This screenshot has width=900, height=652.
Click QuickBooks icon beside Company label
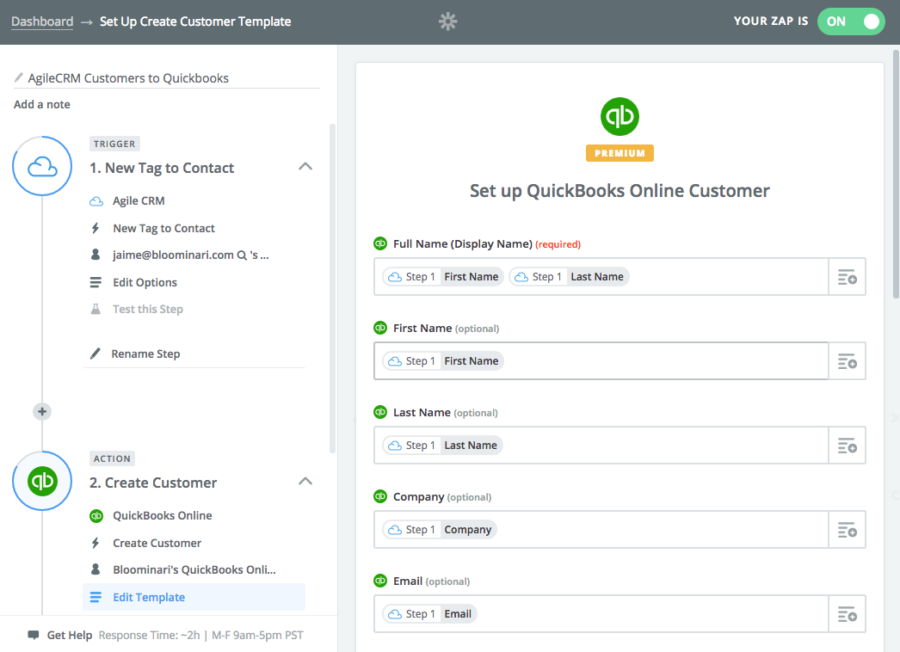click(x=380, y=496)
